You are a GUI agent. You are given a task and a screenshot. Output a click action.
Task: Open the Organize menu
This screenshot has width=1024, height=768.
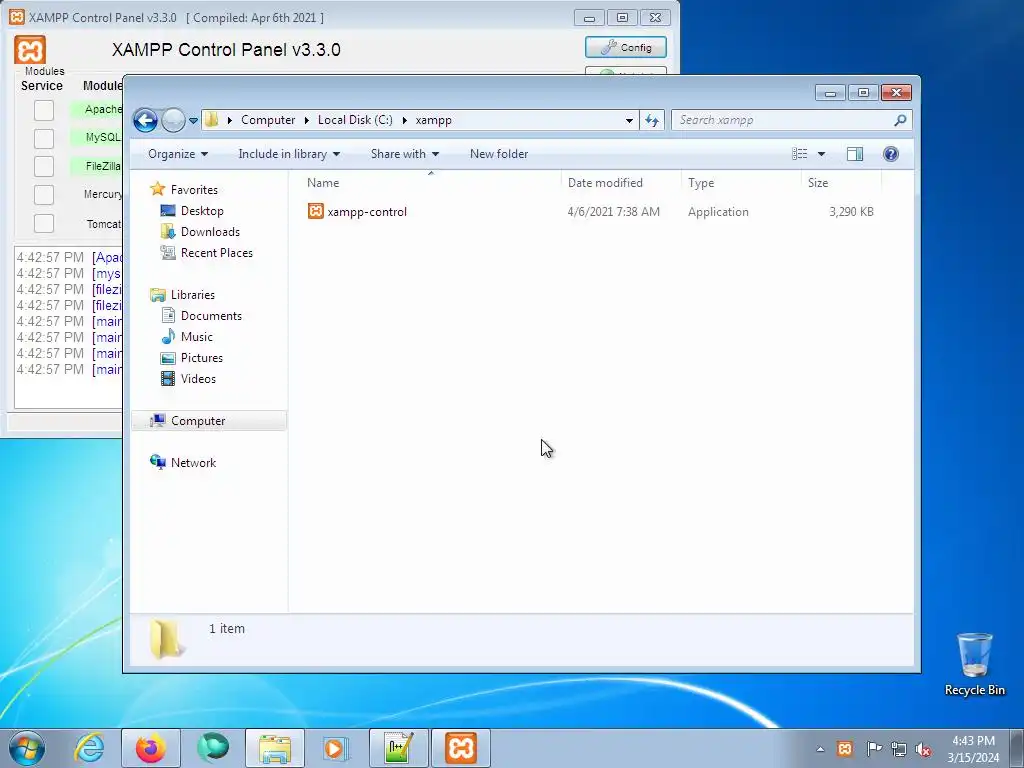tap(178, 154)
